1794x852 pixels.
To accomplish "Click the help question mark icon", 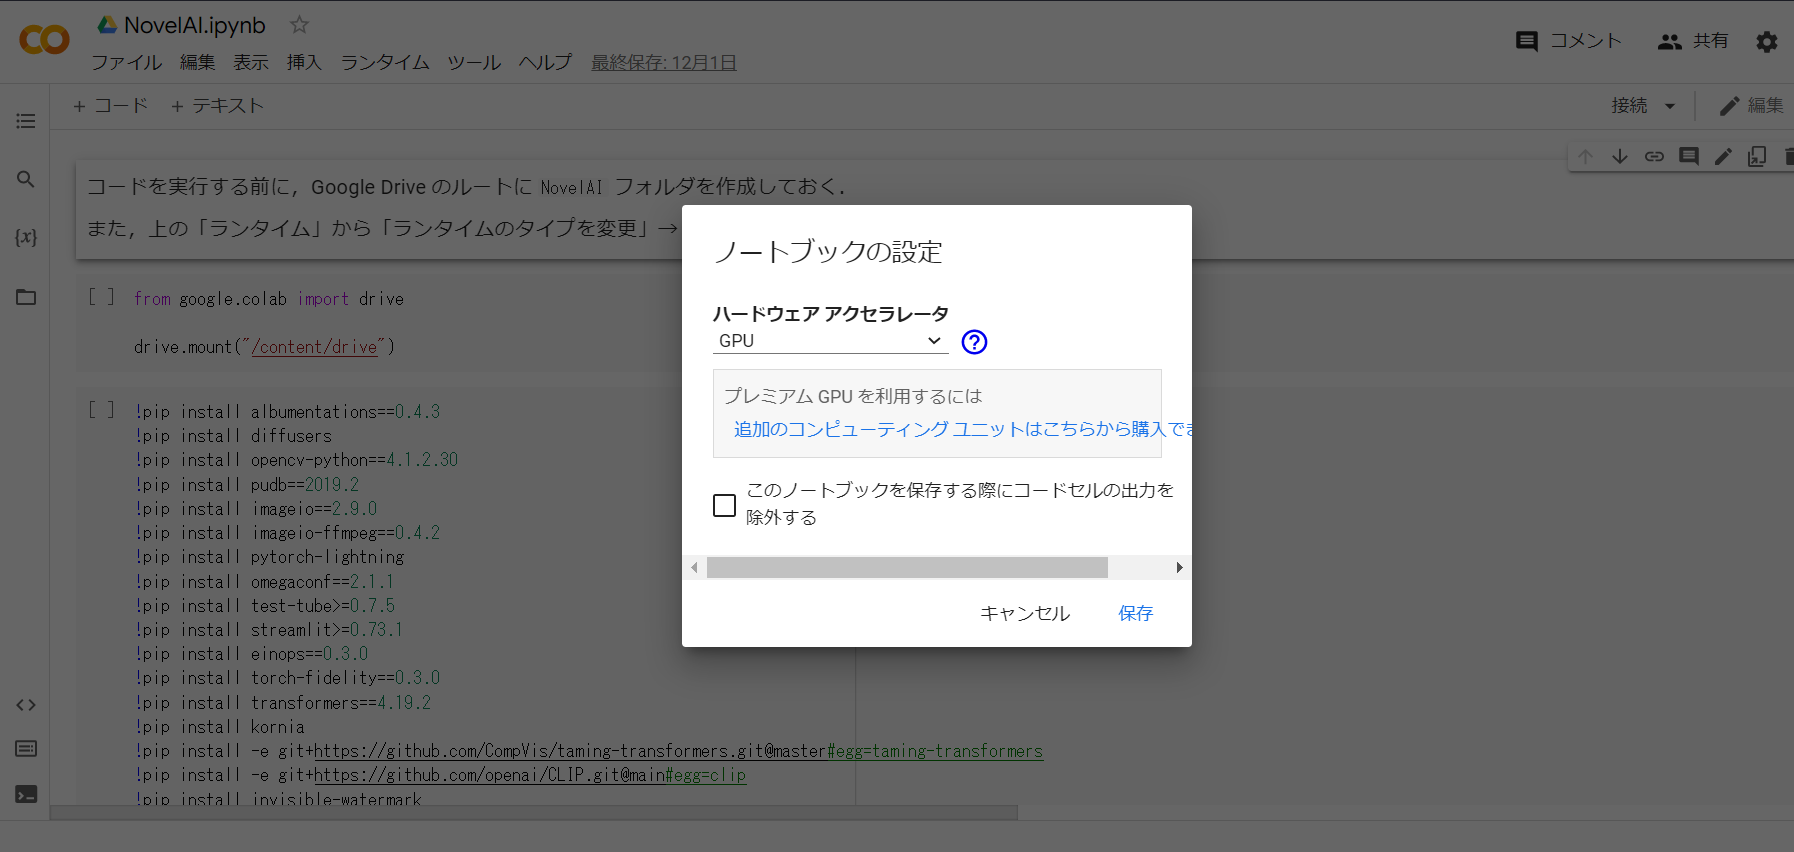I will (x=974, y=342).
